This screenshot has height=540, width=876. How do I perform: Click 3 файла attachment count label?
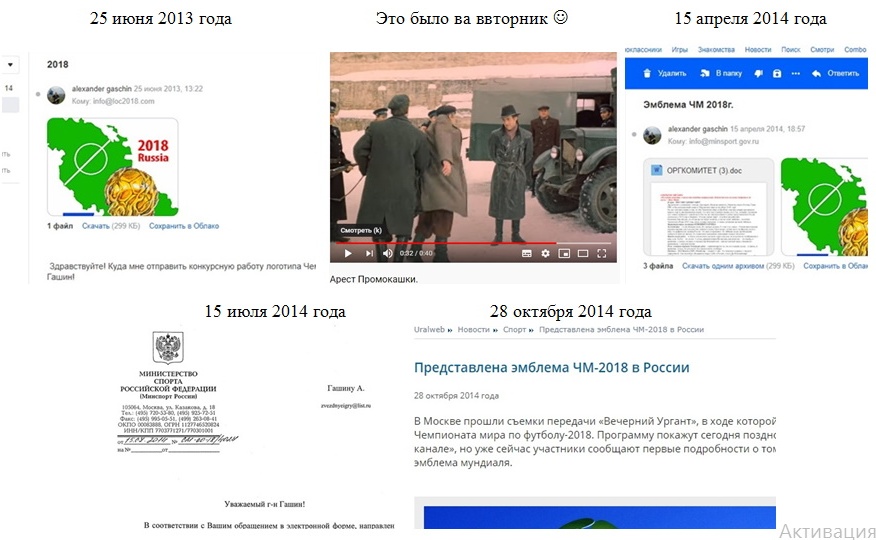click(658, 266)
